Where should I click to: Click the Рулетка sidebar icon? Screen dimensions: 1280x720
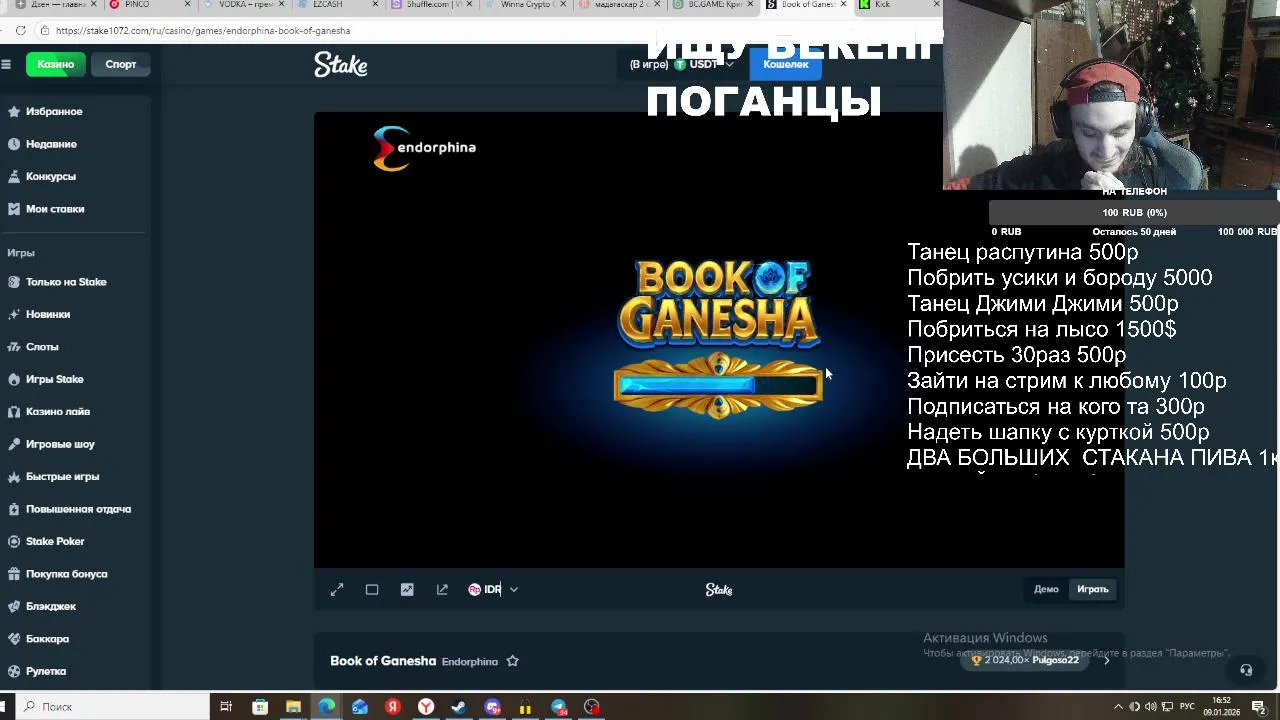pos(14,672)
